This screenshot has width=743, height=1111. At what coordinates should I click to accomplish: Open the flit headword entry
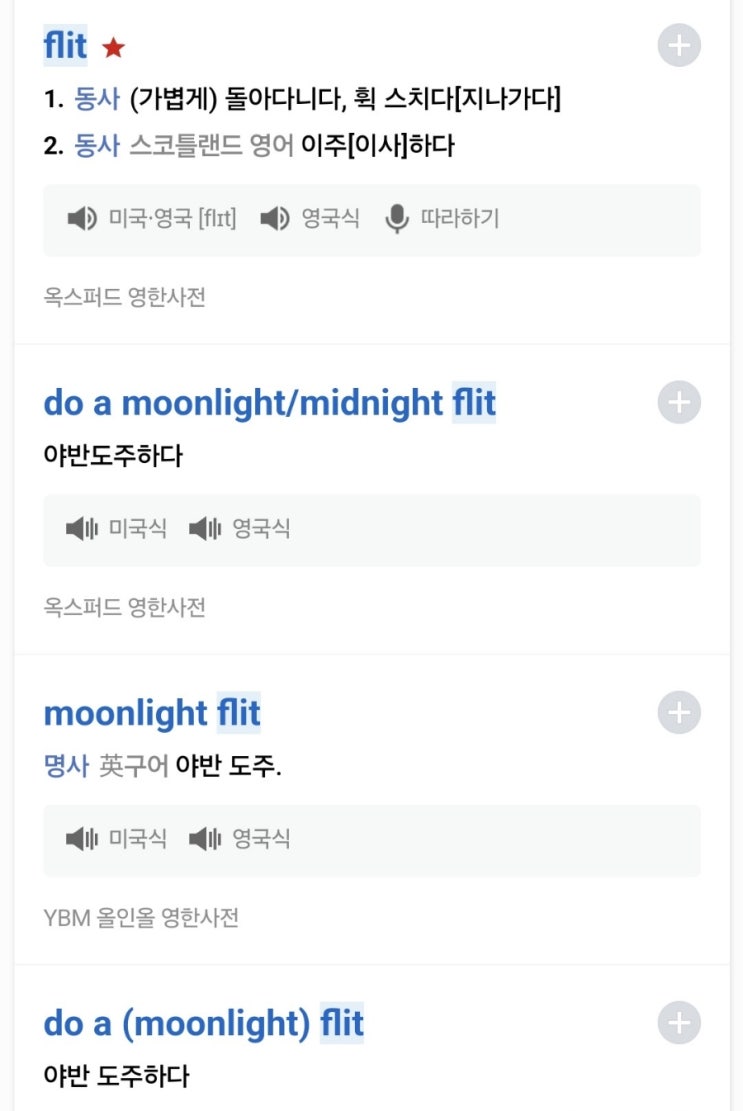point(65,46)
